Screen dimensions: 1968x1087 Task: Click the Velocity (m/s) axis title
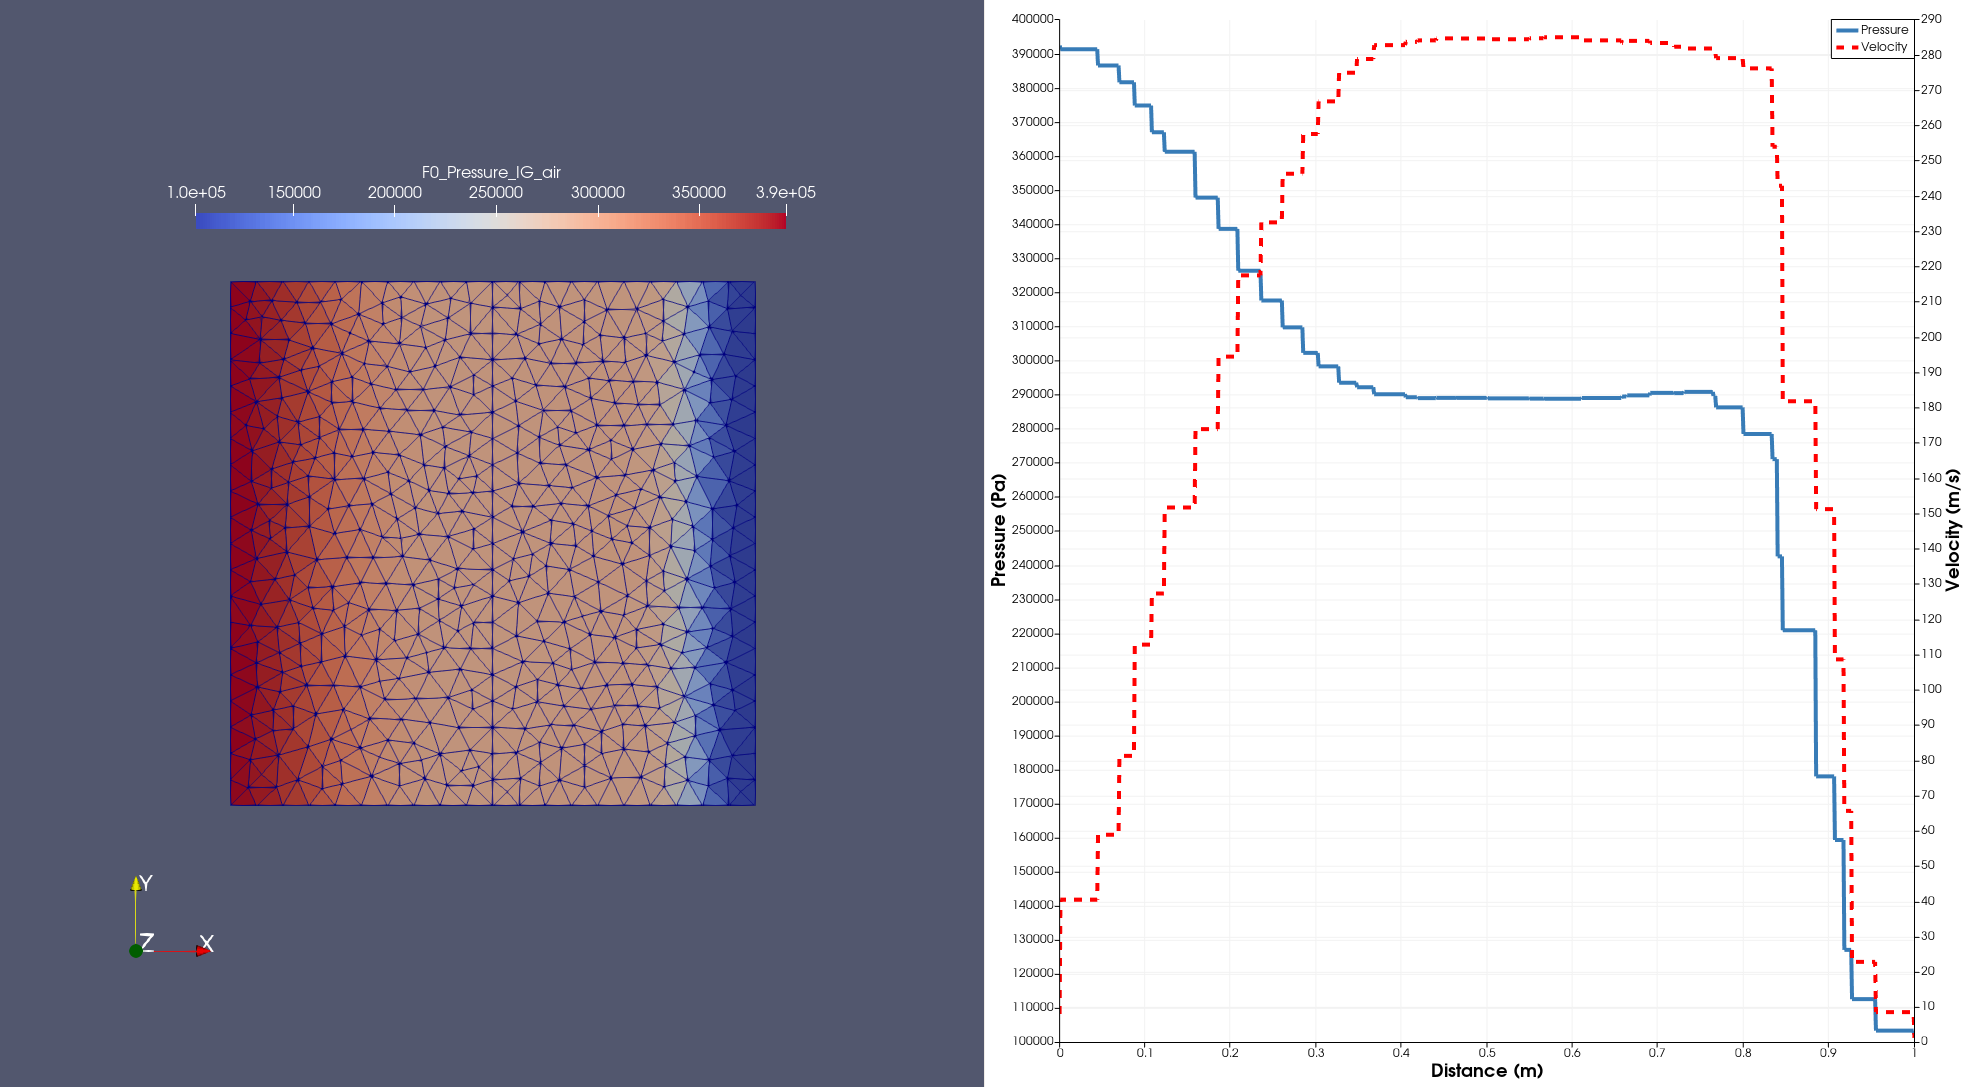(x=1953, y=530)
